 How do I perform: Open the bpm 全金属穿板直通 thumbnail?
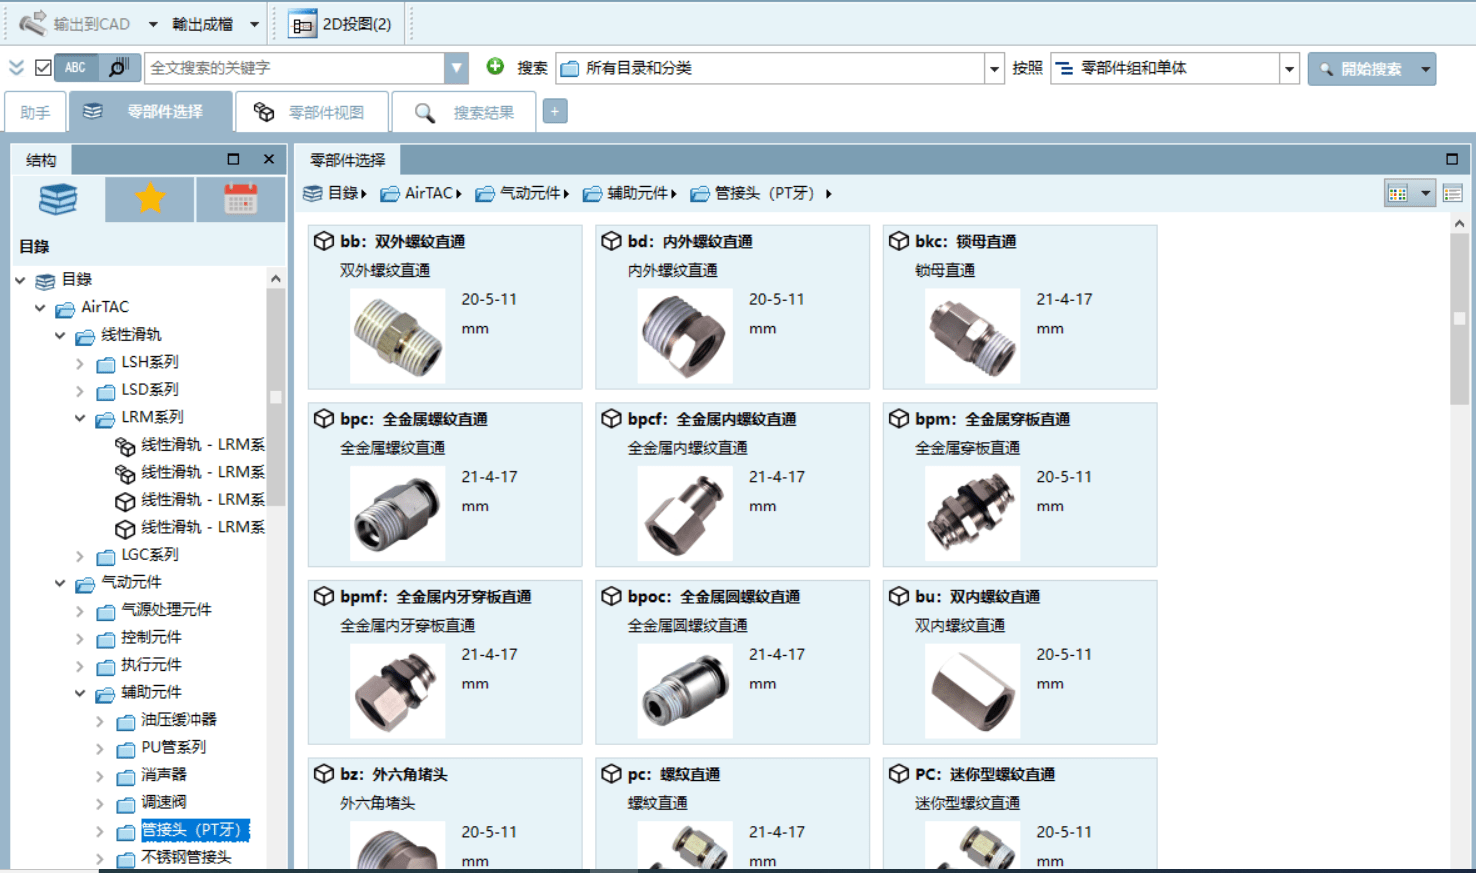[972, 514]
